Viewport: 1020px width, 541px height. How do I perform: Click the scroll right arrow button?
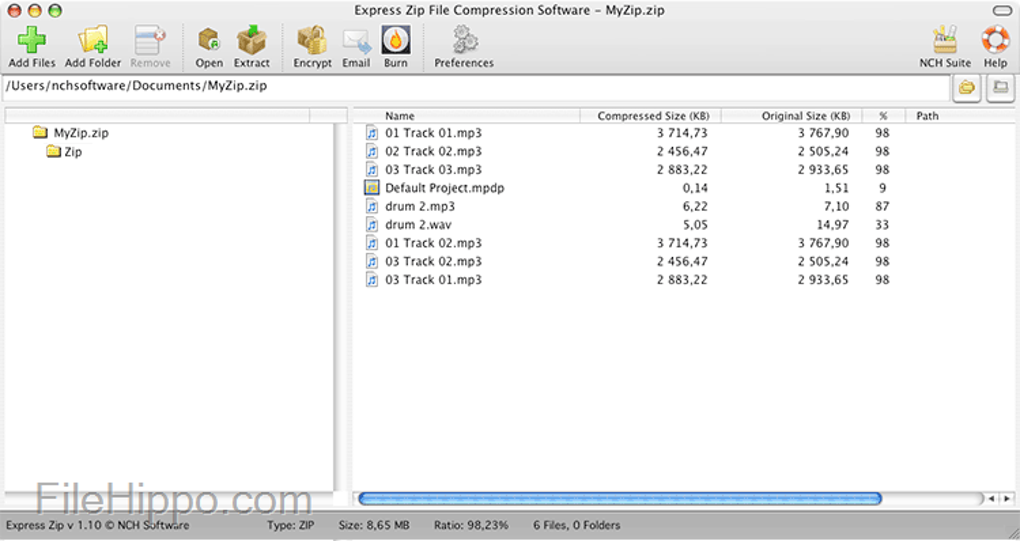point(1006,499)
